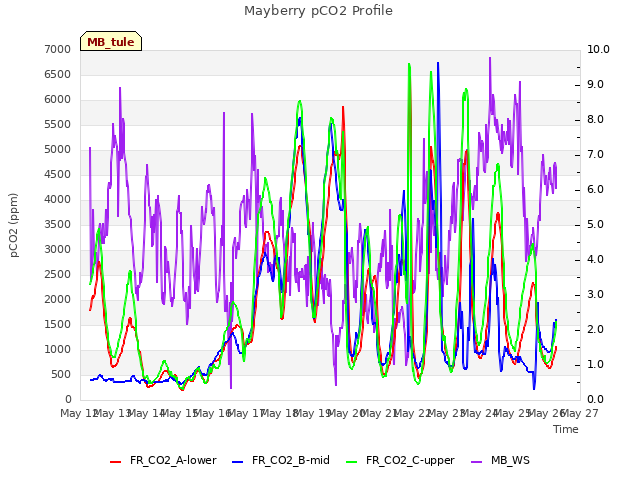Click the MB_tule annotation label
The height and width of the screenshot is (480, 640).
(x=111, y=41)
